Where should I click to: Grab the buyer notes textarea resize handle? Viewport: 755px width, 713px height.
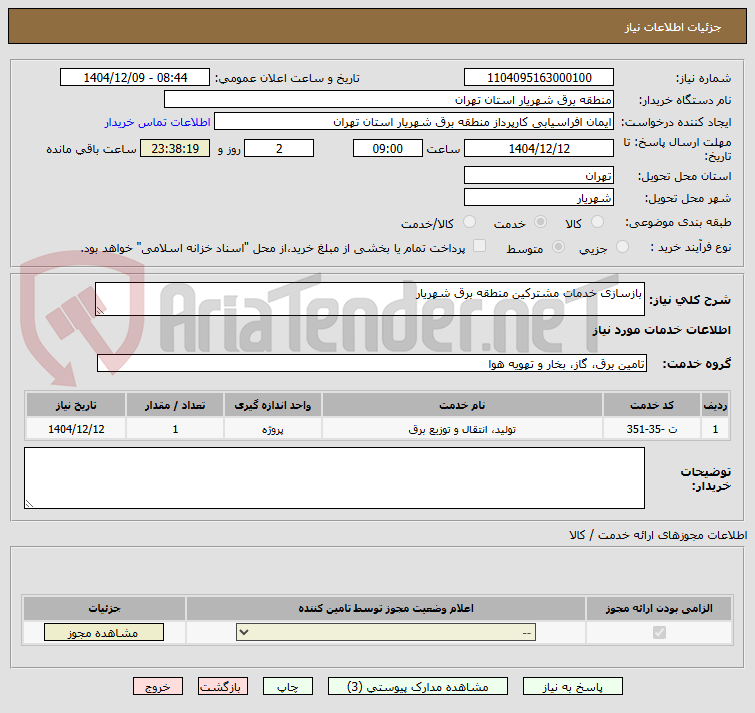29,504
